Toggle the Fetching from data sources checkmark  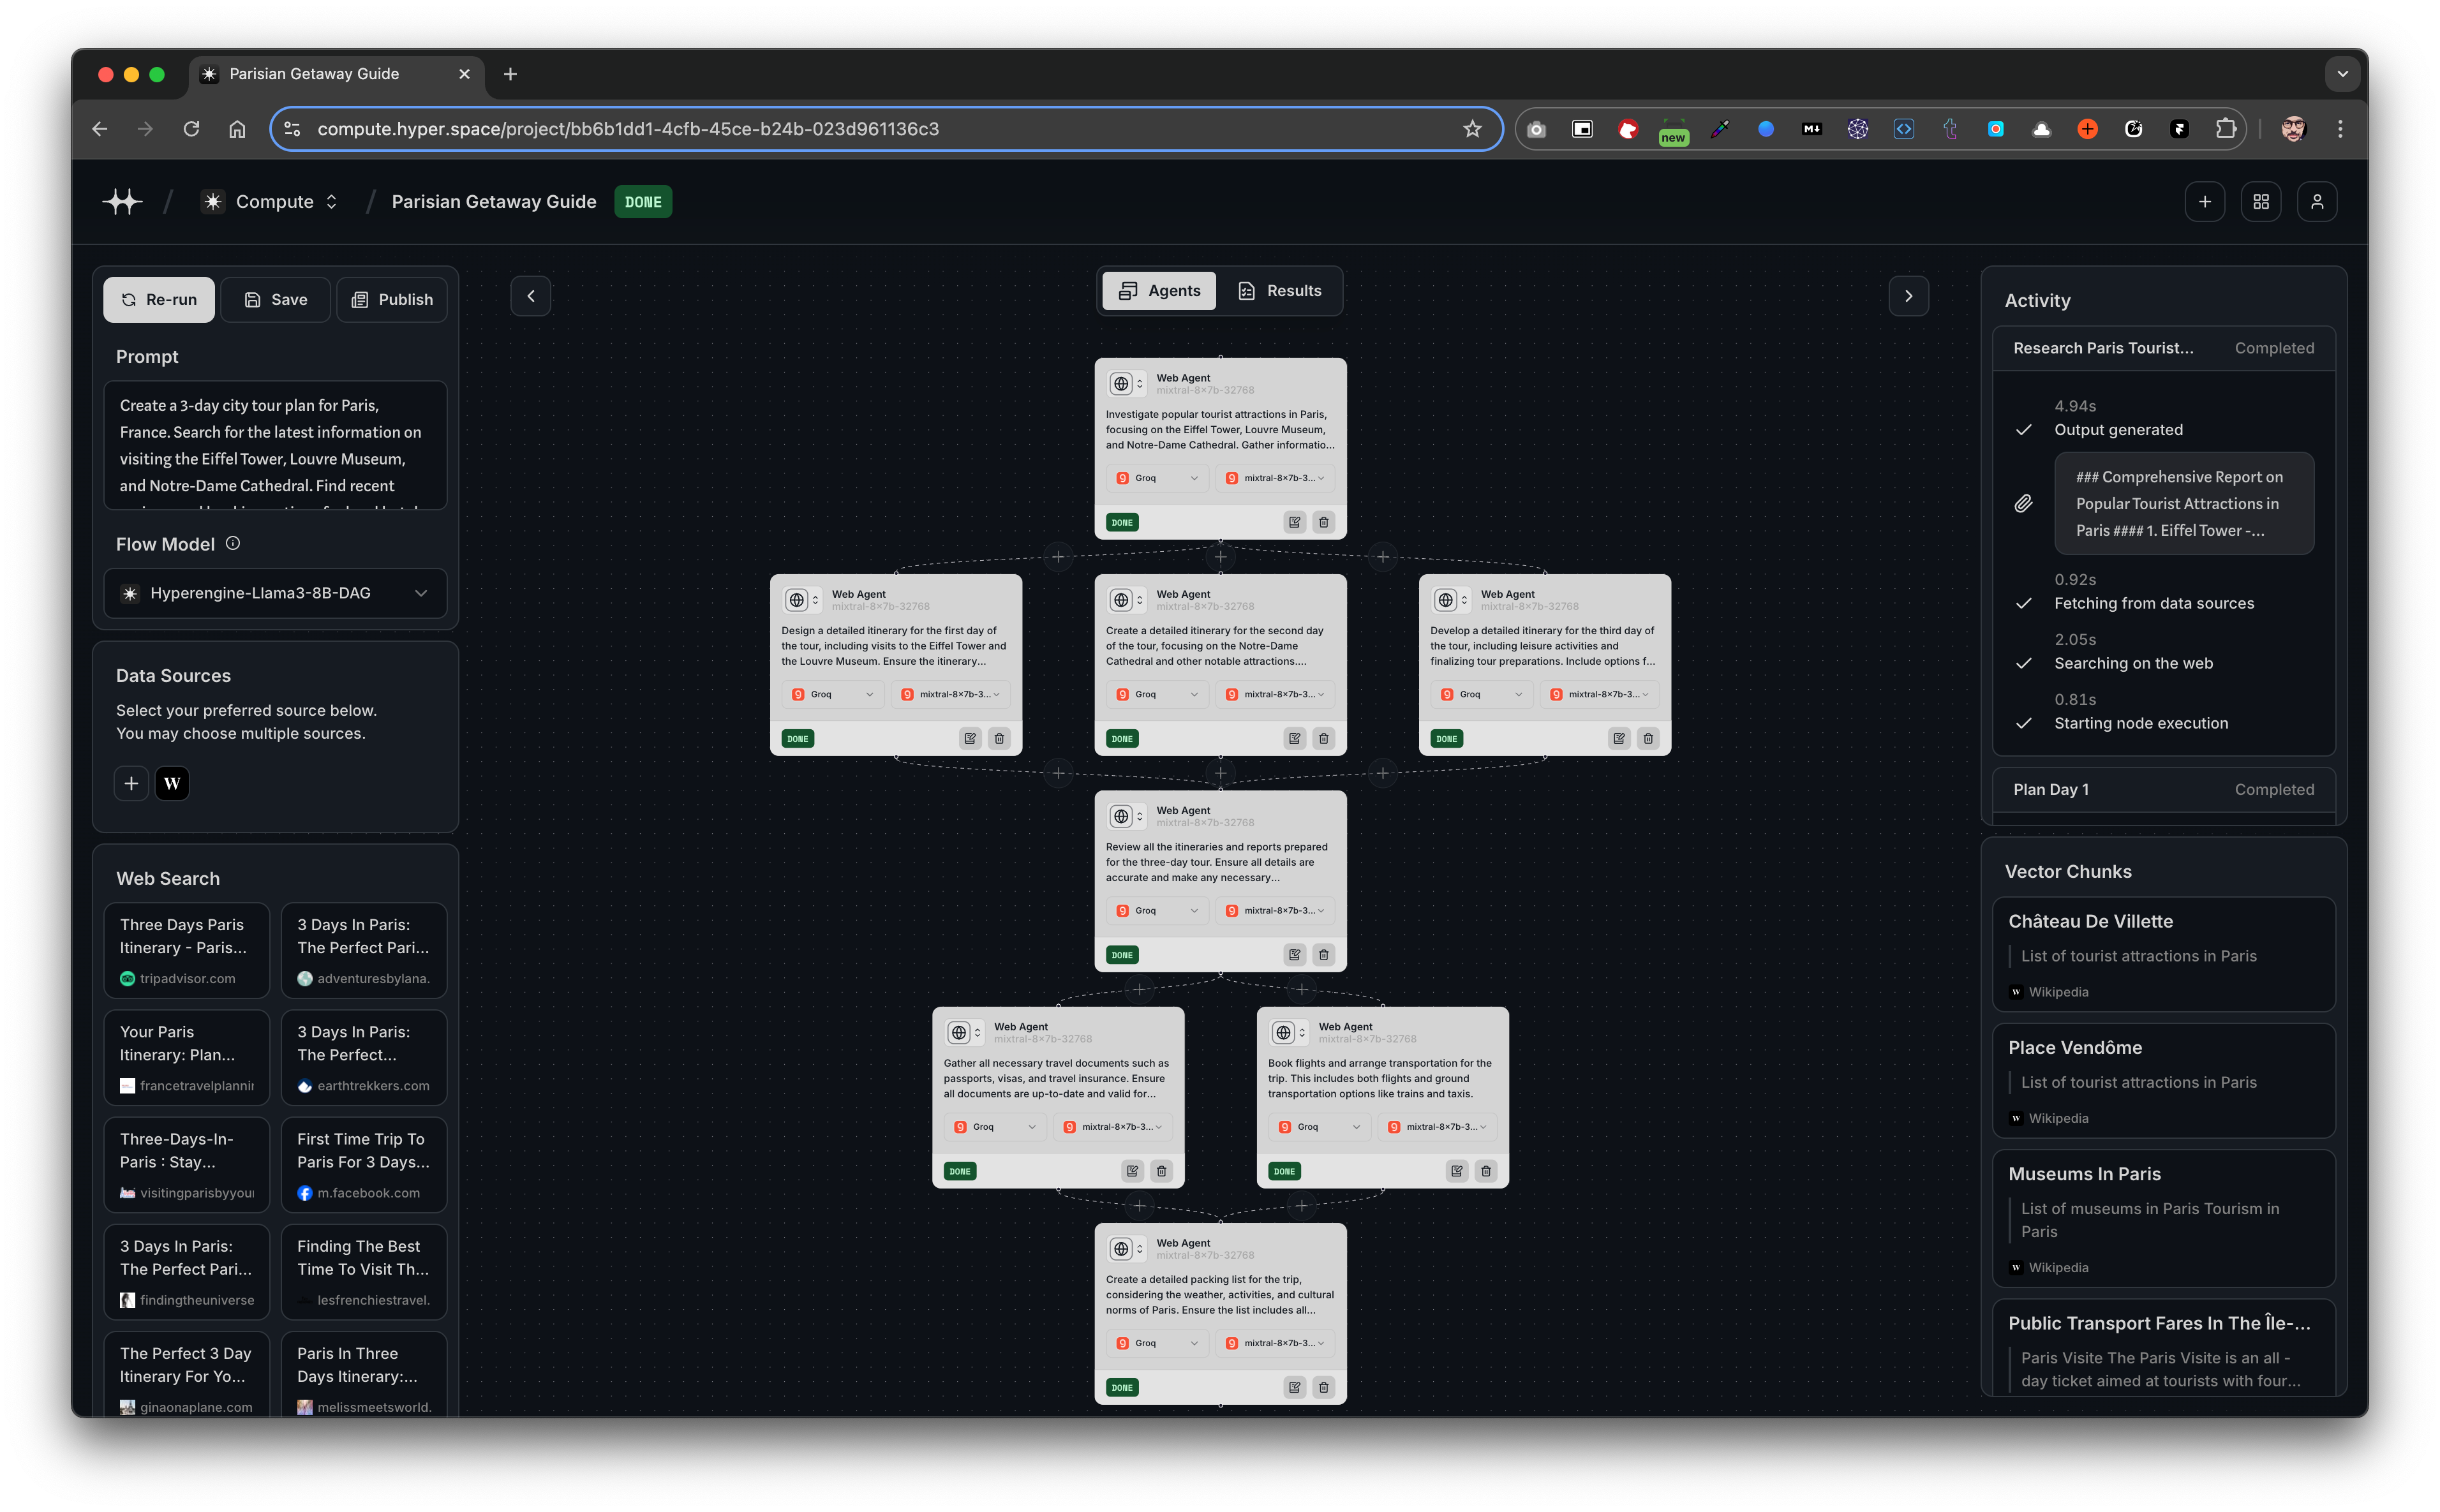click(2024, 603)
